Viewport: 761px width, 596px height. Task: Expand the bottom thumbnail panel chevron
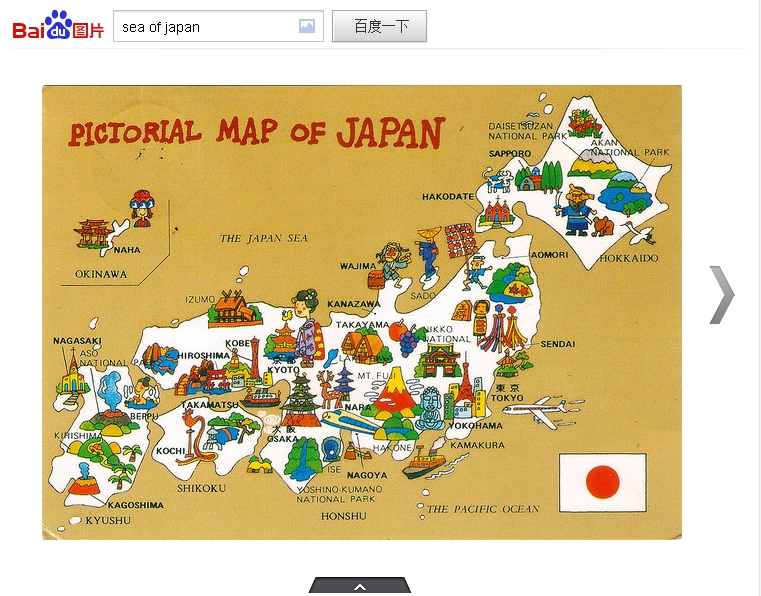coord(359,586)
